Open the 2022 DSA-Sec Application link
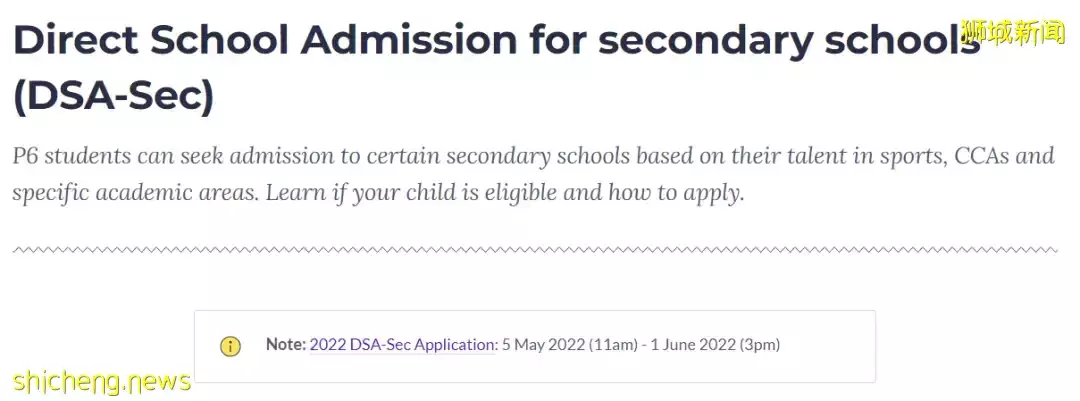Screen dimensions: 1080x401 point(403,345)
